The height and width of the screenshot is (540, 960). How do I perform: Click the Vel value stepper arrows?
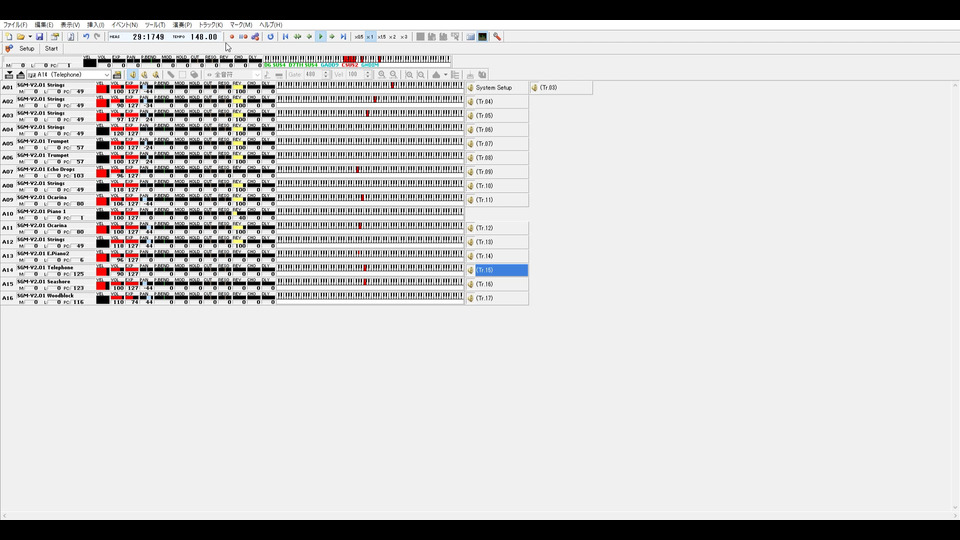click(x=367, y=75)
